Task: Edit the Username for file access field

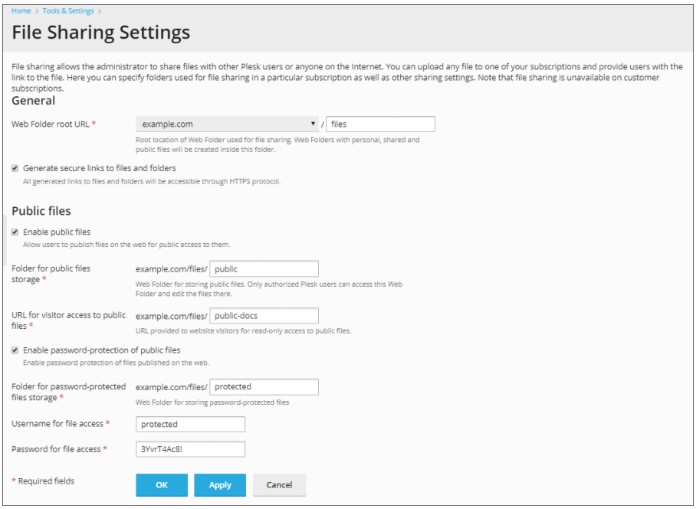Action: tap(190, 424)
